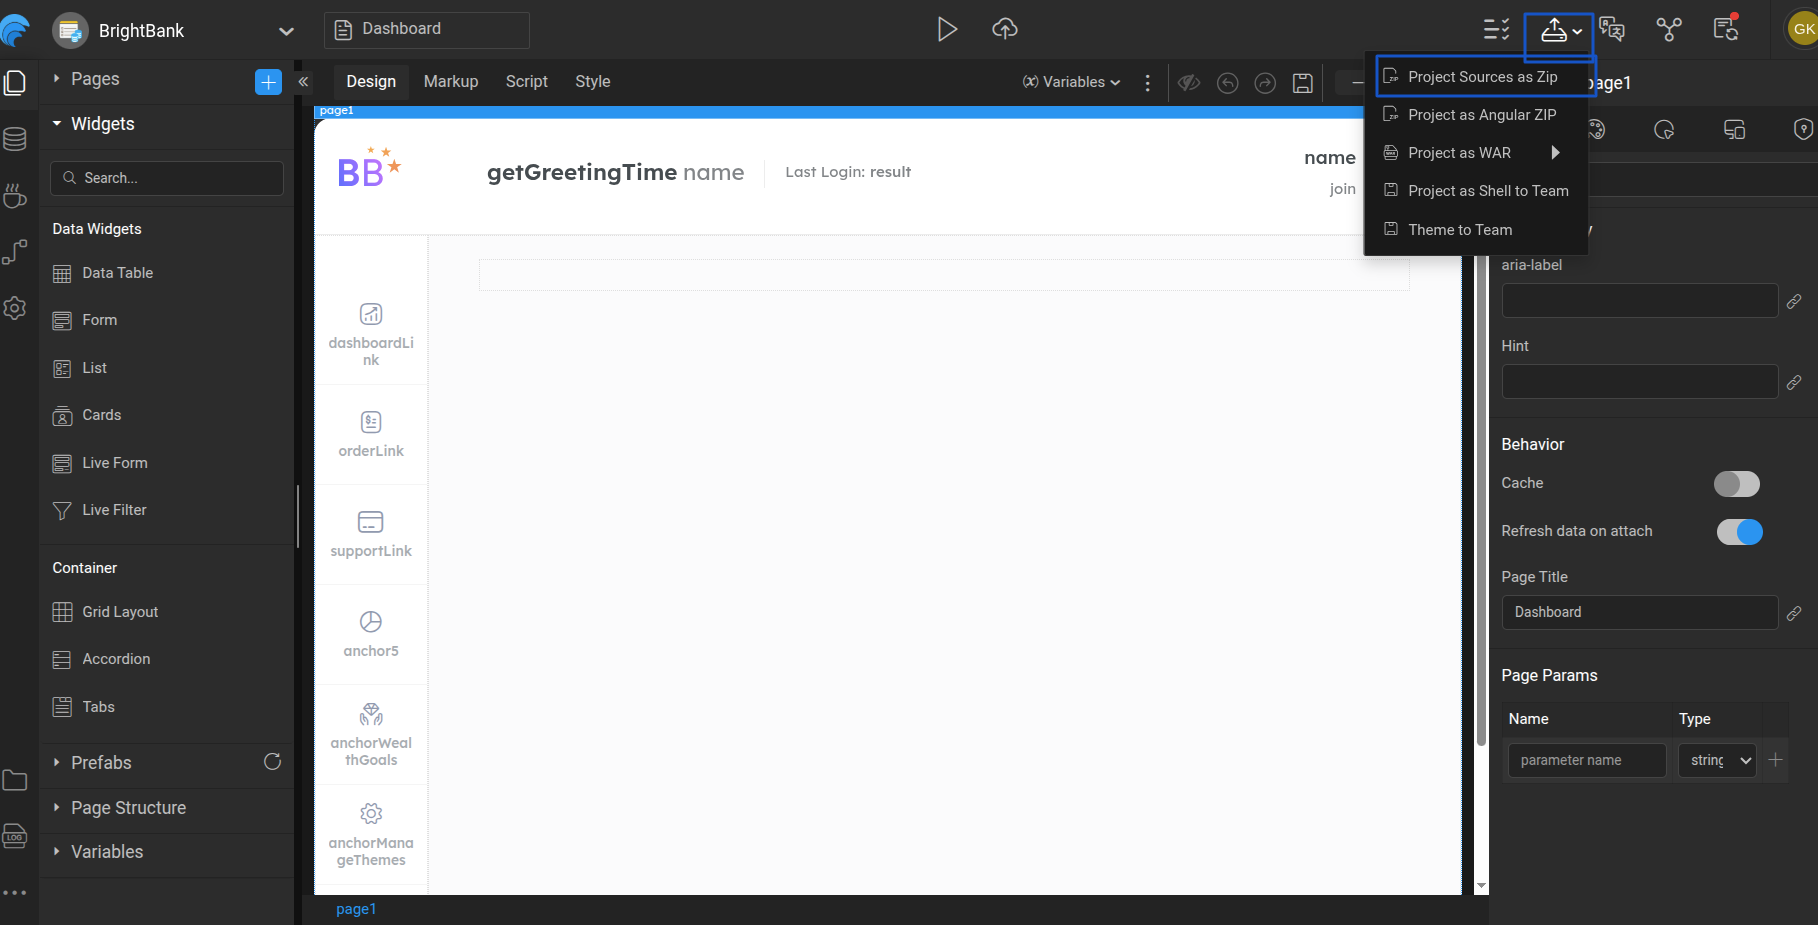
Task: Add a Data Table widget
Action: click(x=116, y=272)
